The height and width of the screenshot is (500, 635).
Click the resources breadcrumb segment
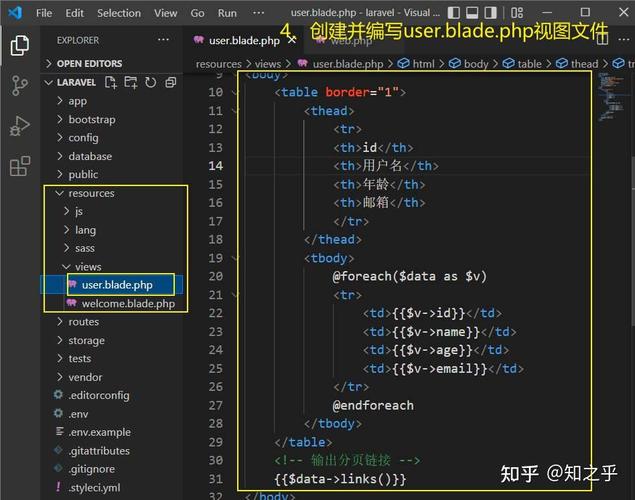pyautogui.click(x=219, y=64)
